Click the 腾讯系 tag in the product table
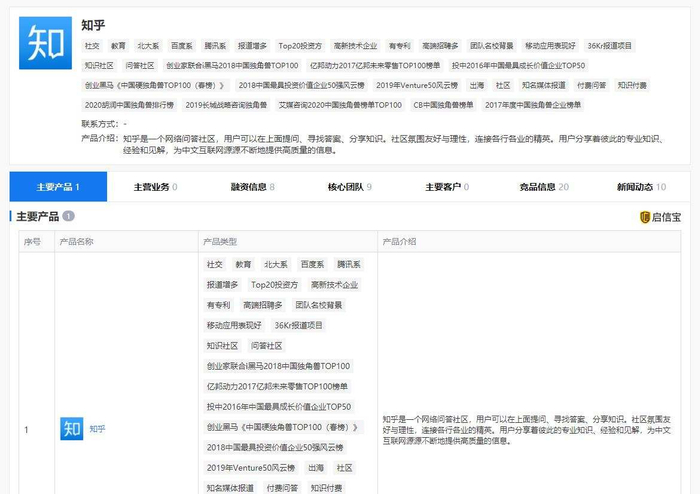 click(x=349, y=264)
